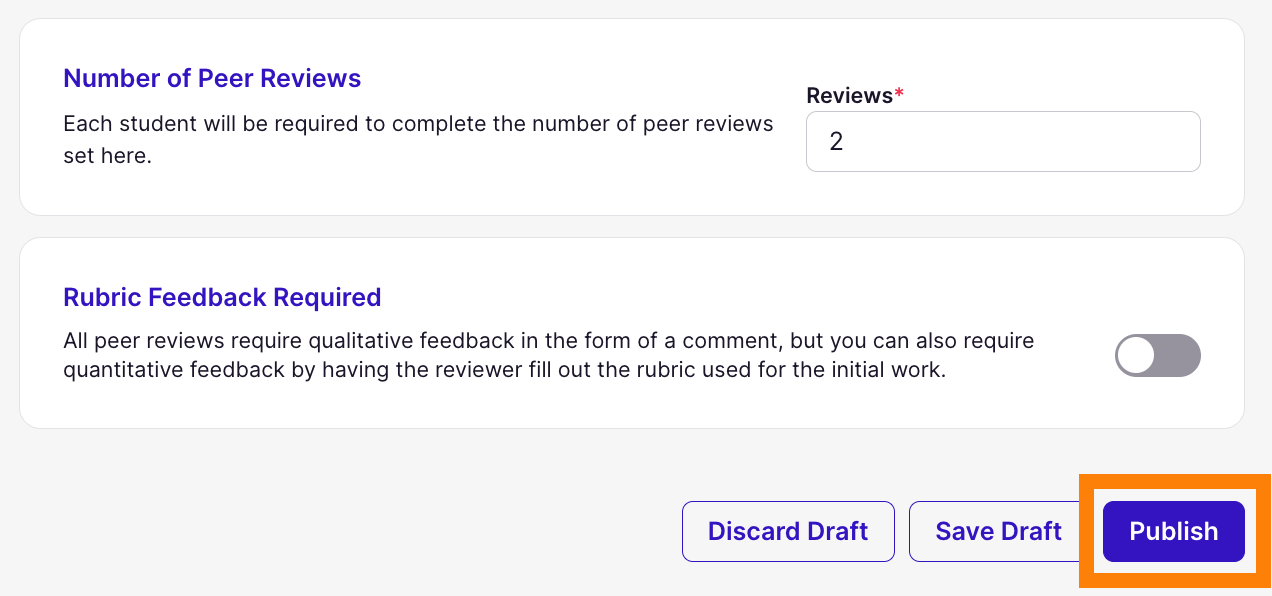Click the word 'Publish' on the purple button
The width and height of the screenshot is (1272, 596).
tap(1174, 531)
